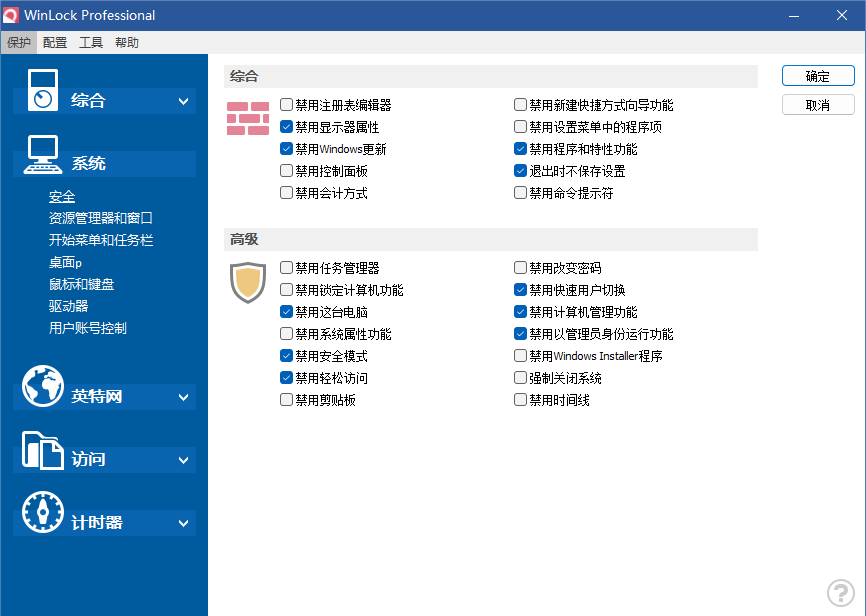
Task: Uncheck 禁用Windows更新 option
Action: tap(287, 149)
